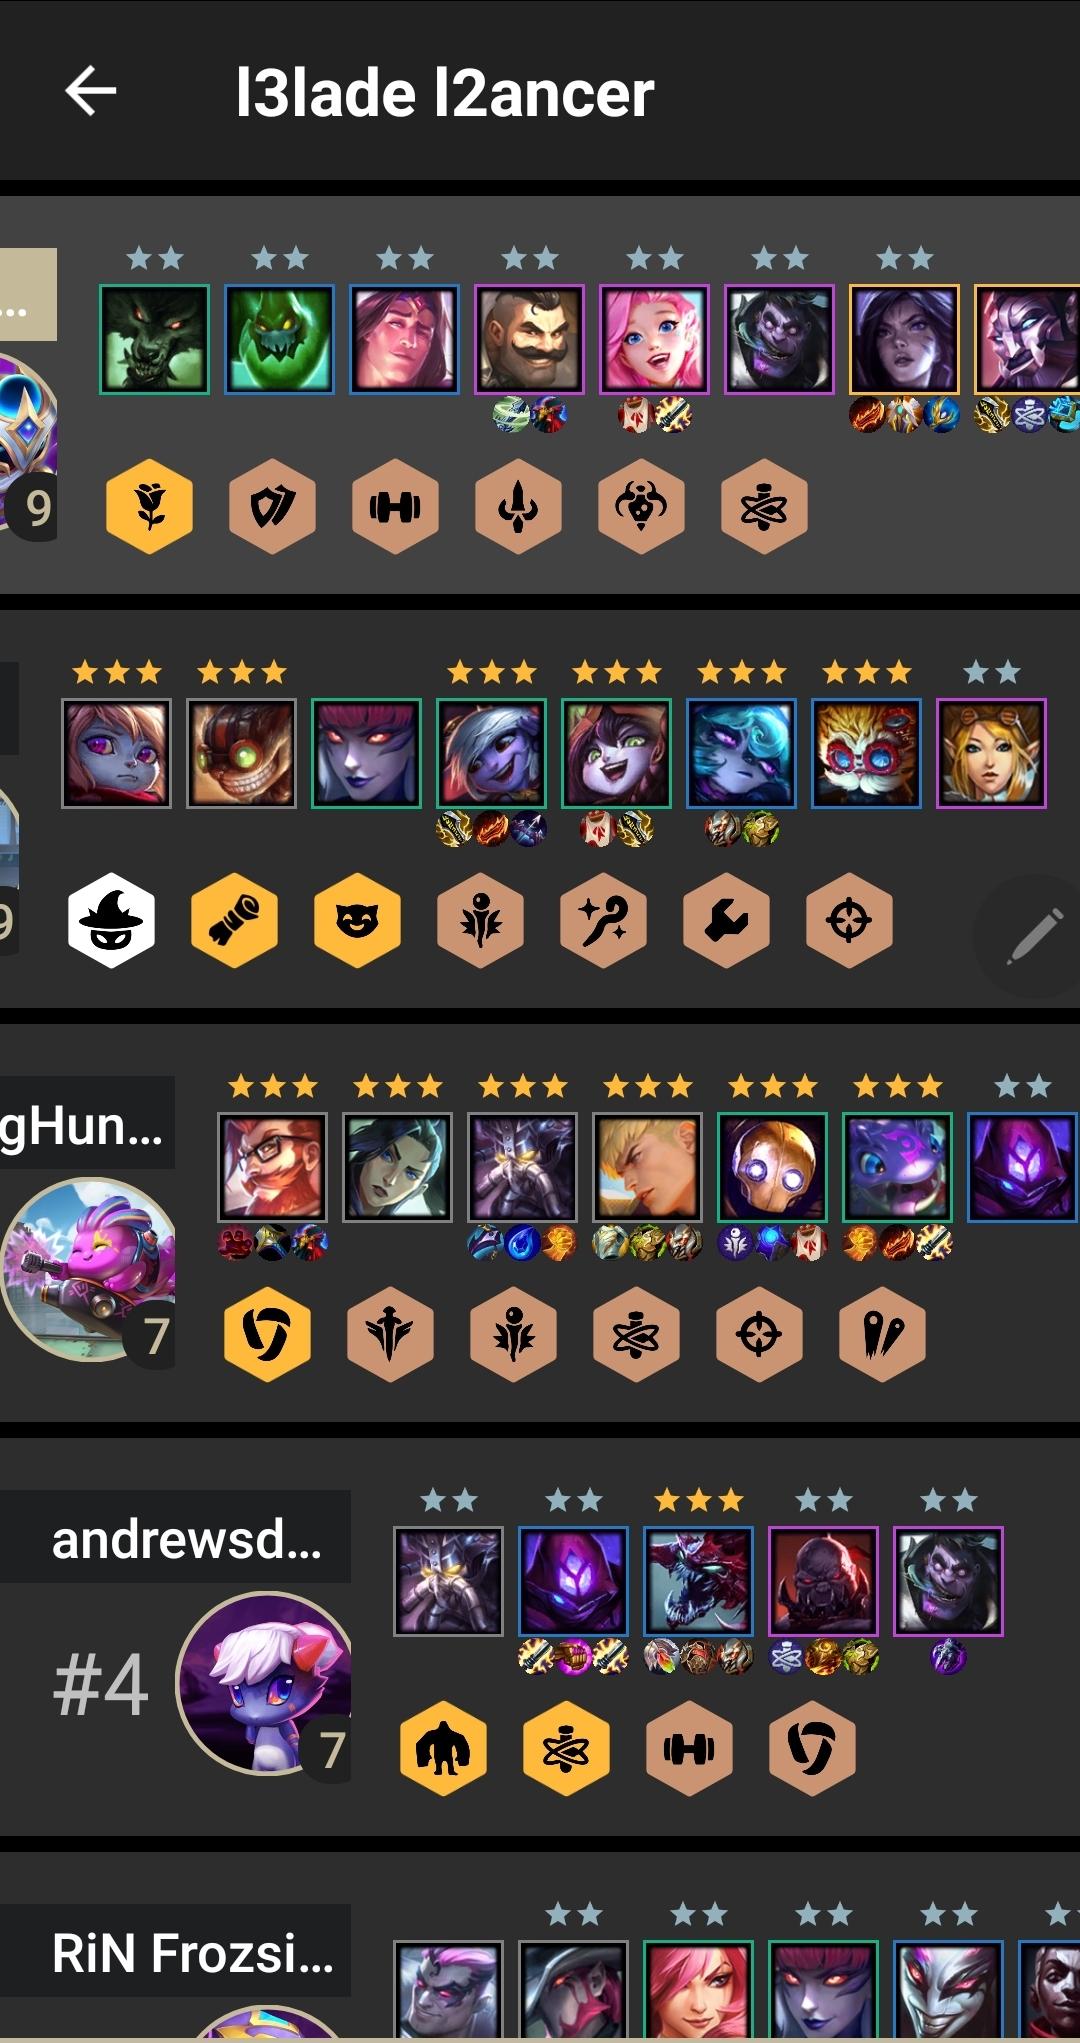This screenshot has width=1080, height=2043.
Task: Tap the blue dragon three-star champion portrait
Action: coord(698,1581)
